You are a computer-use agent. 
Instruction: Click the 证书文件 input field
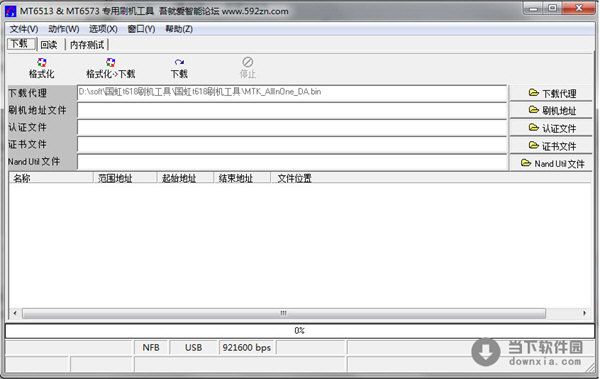point(292,145)
